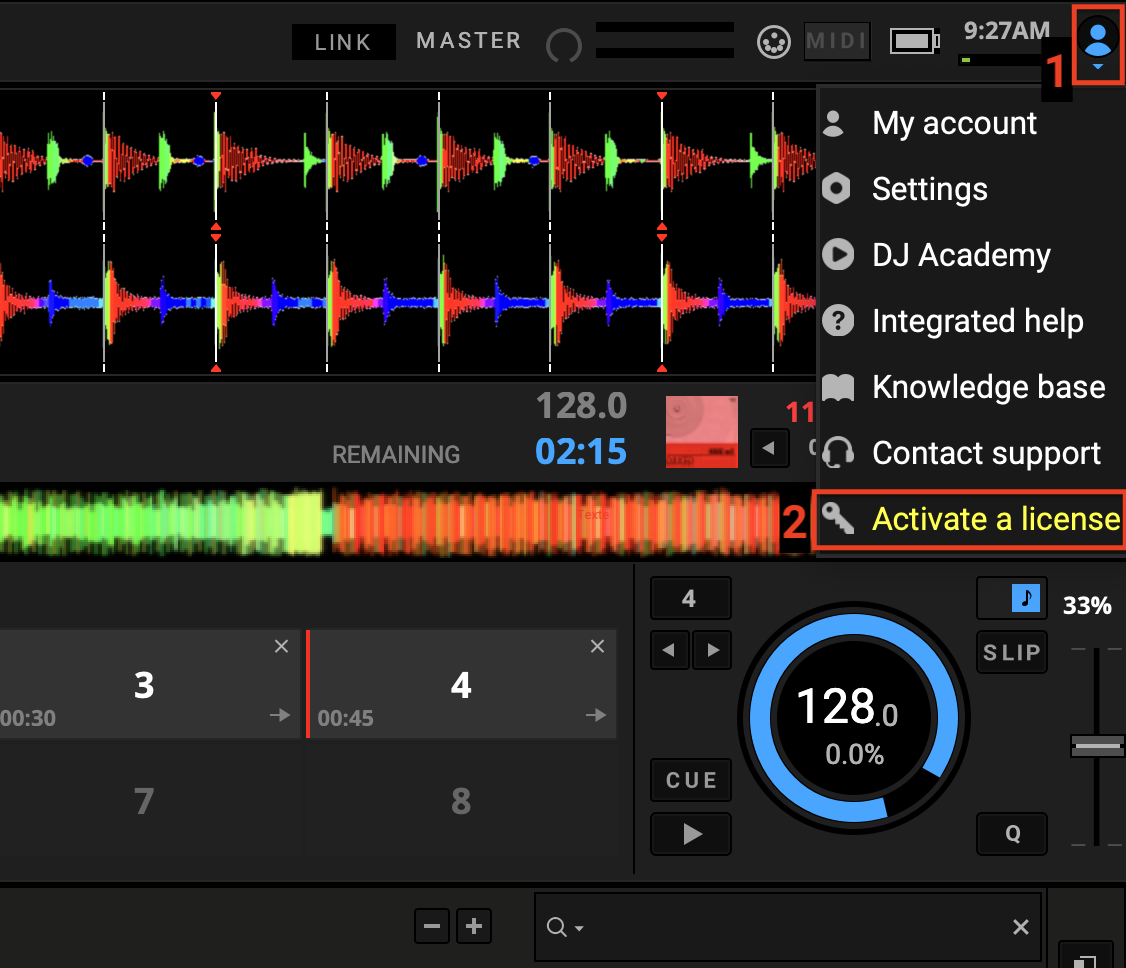Increase the loop length with right arrow
Image resolution: width=1126 pixels, height=968 pixels.
(x=713, y=650)
